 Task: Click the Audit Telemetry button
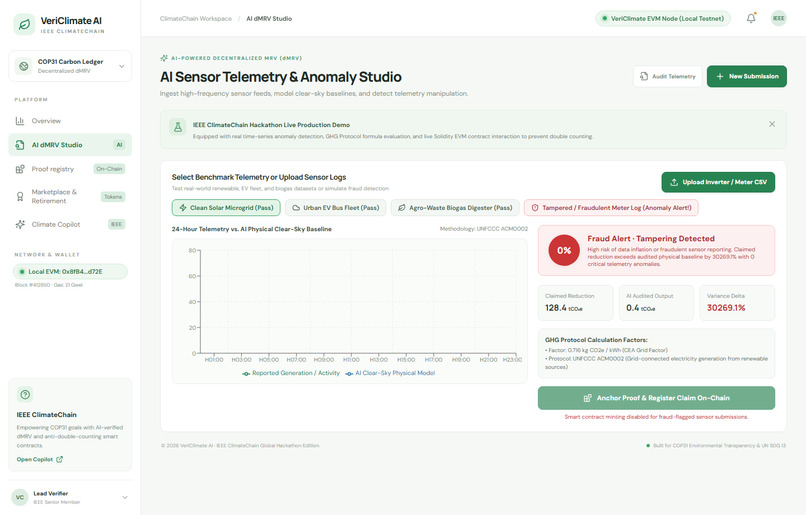(x=668, y=76)
